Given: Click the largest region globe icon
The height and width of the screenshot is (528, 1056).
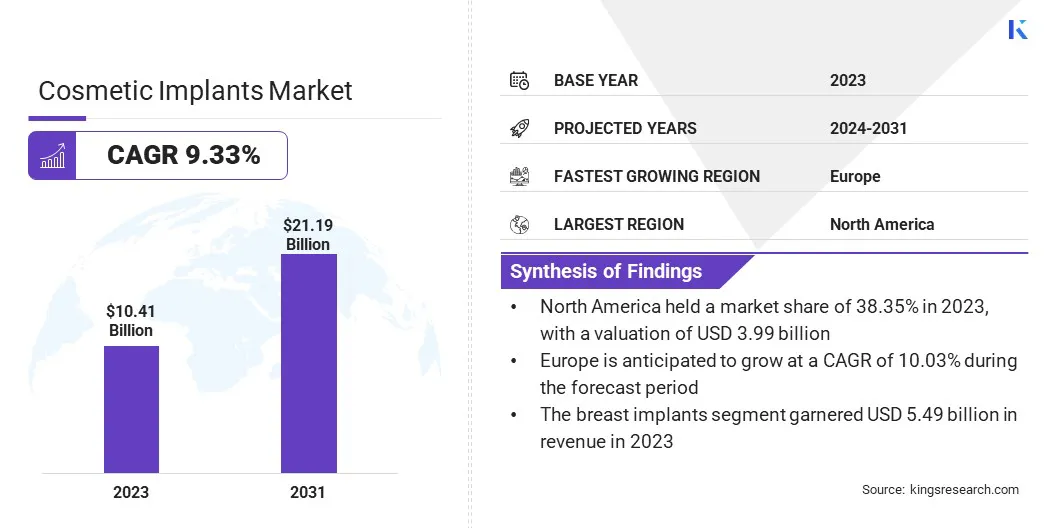Looking at the screenshot, I should (519, 224).
